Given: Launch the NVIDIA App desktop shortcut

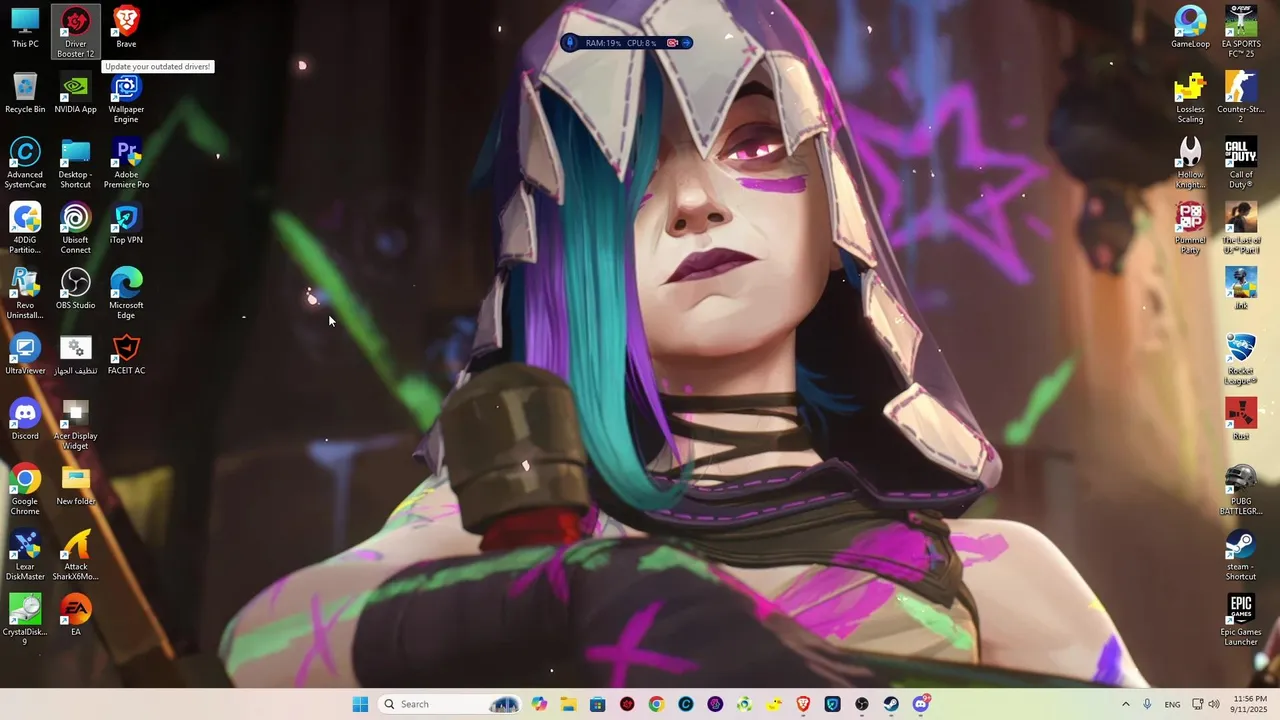Looking at the screenshot, I should click(76, 93).
